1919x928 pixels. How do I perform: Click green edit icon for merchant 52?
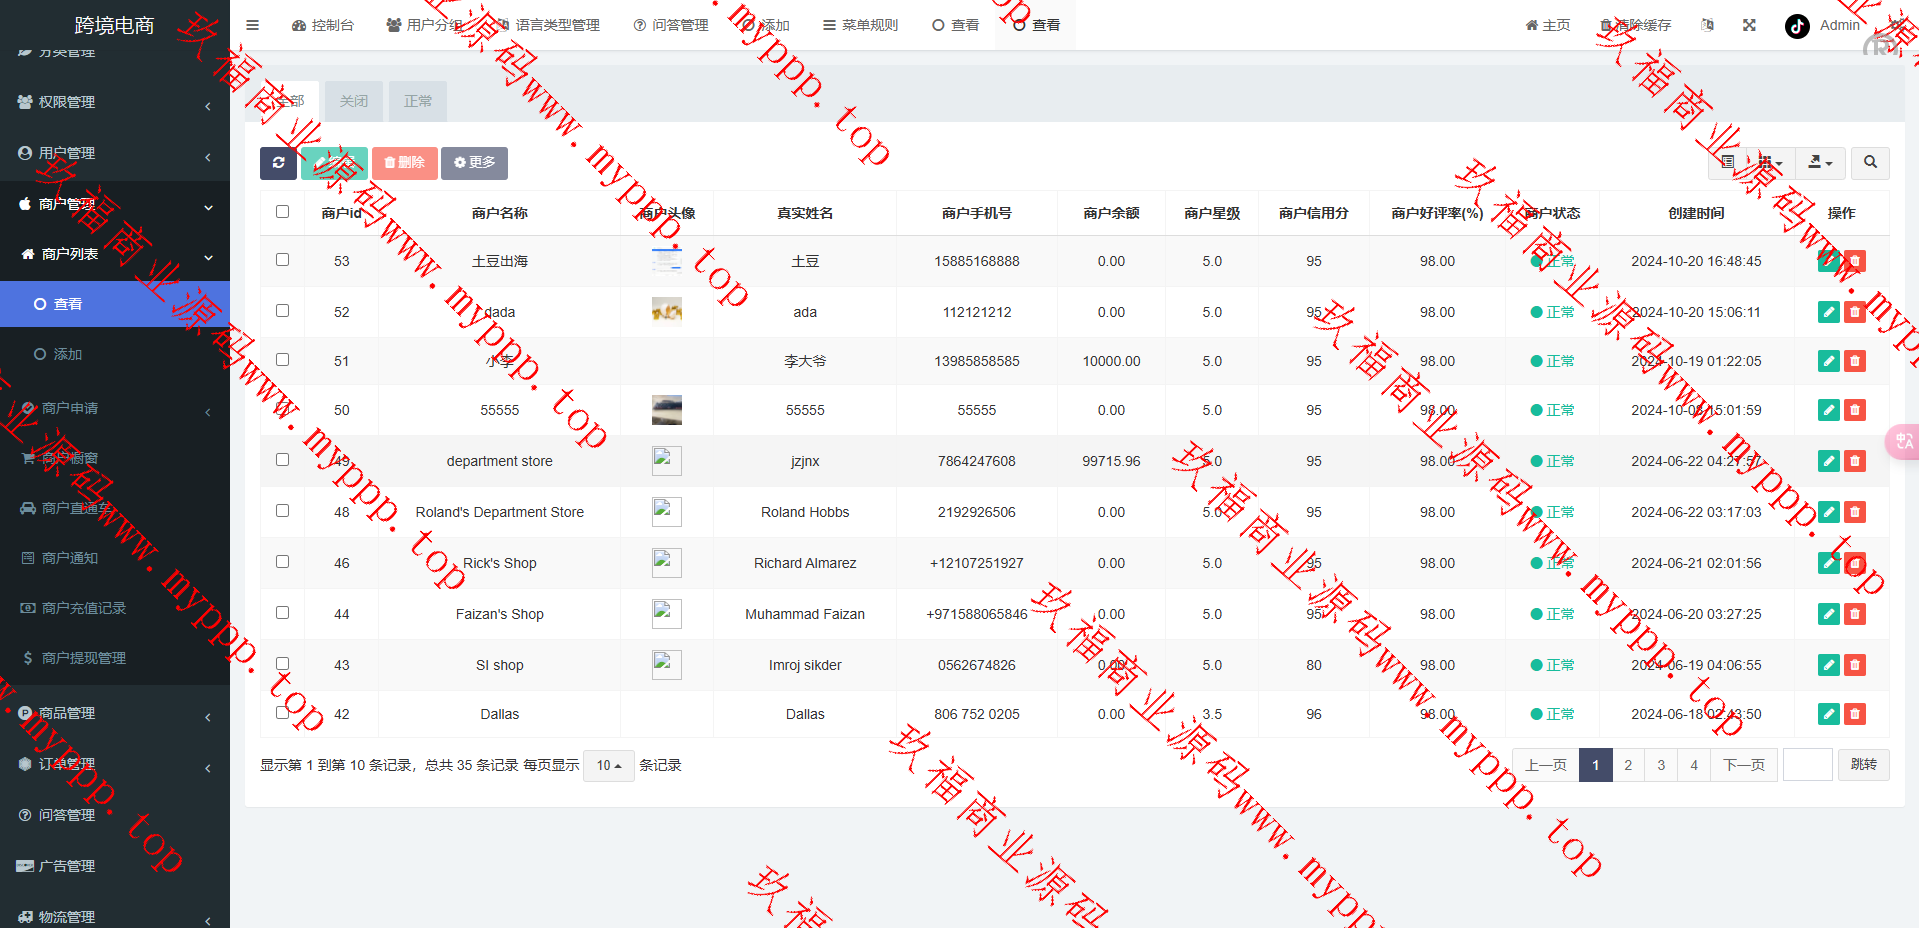click(x=1828, y=312)
